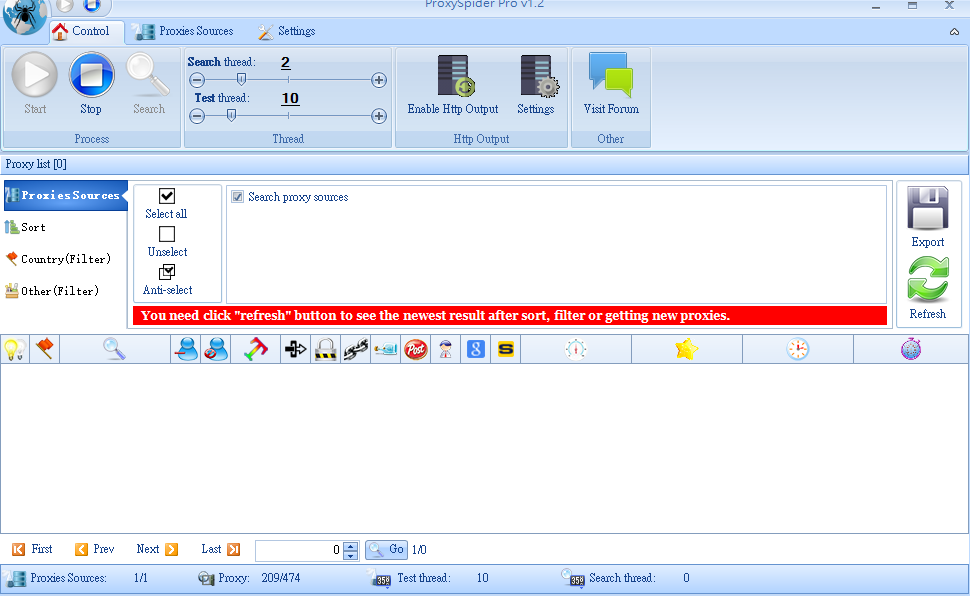Click the Test thread slider handle
970x596 pixels.
(x=231, y=115)
